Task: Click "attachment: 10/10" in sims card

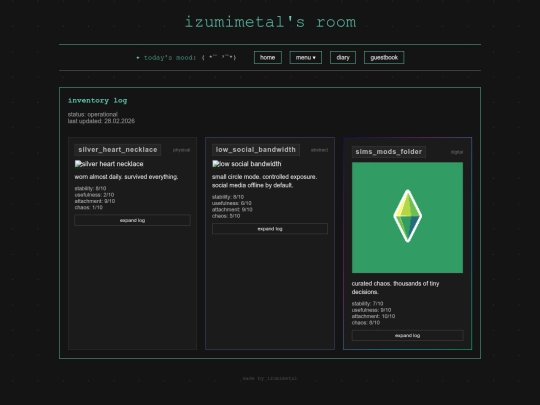Action: point(373,316)
